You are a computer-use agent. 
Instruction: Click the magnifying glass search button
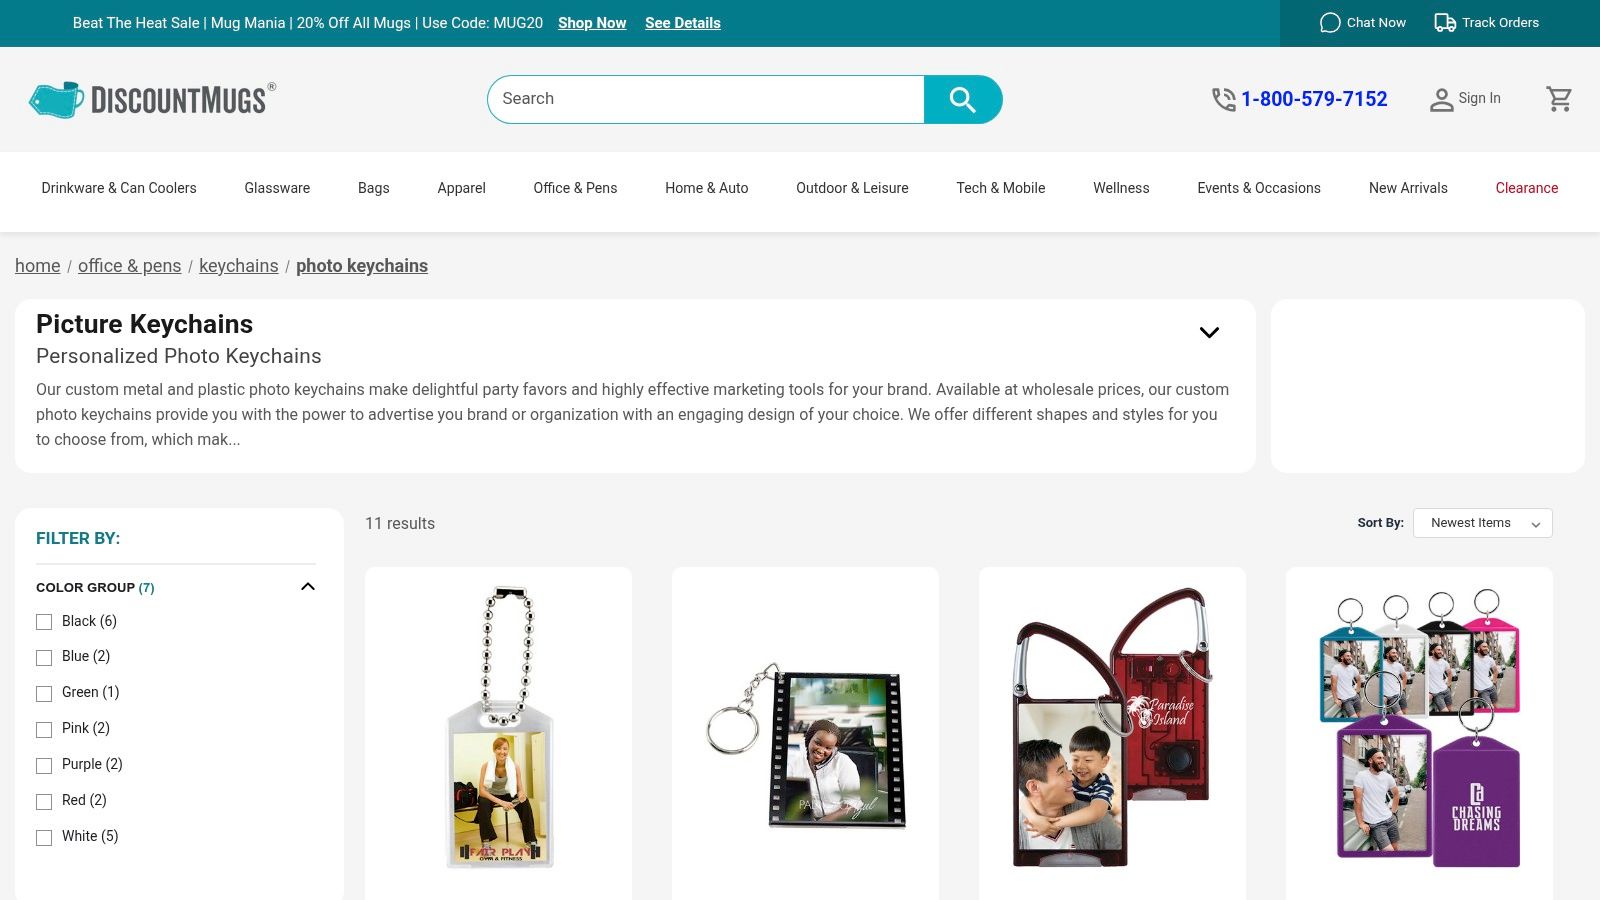point(962,99)
